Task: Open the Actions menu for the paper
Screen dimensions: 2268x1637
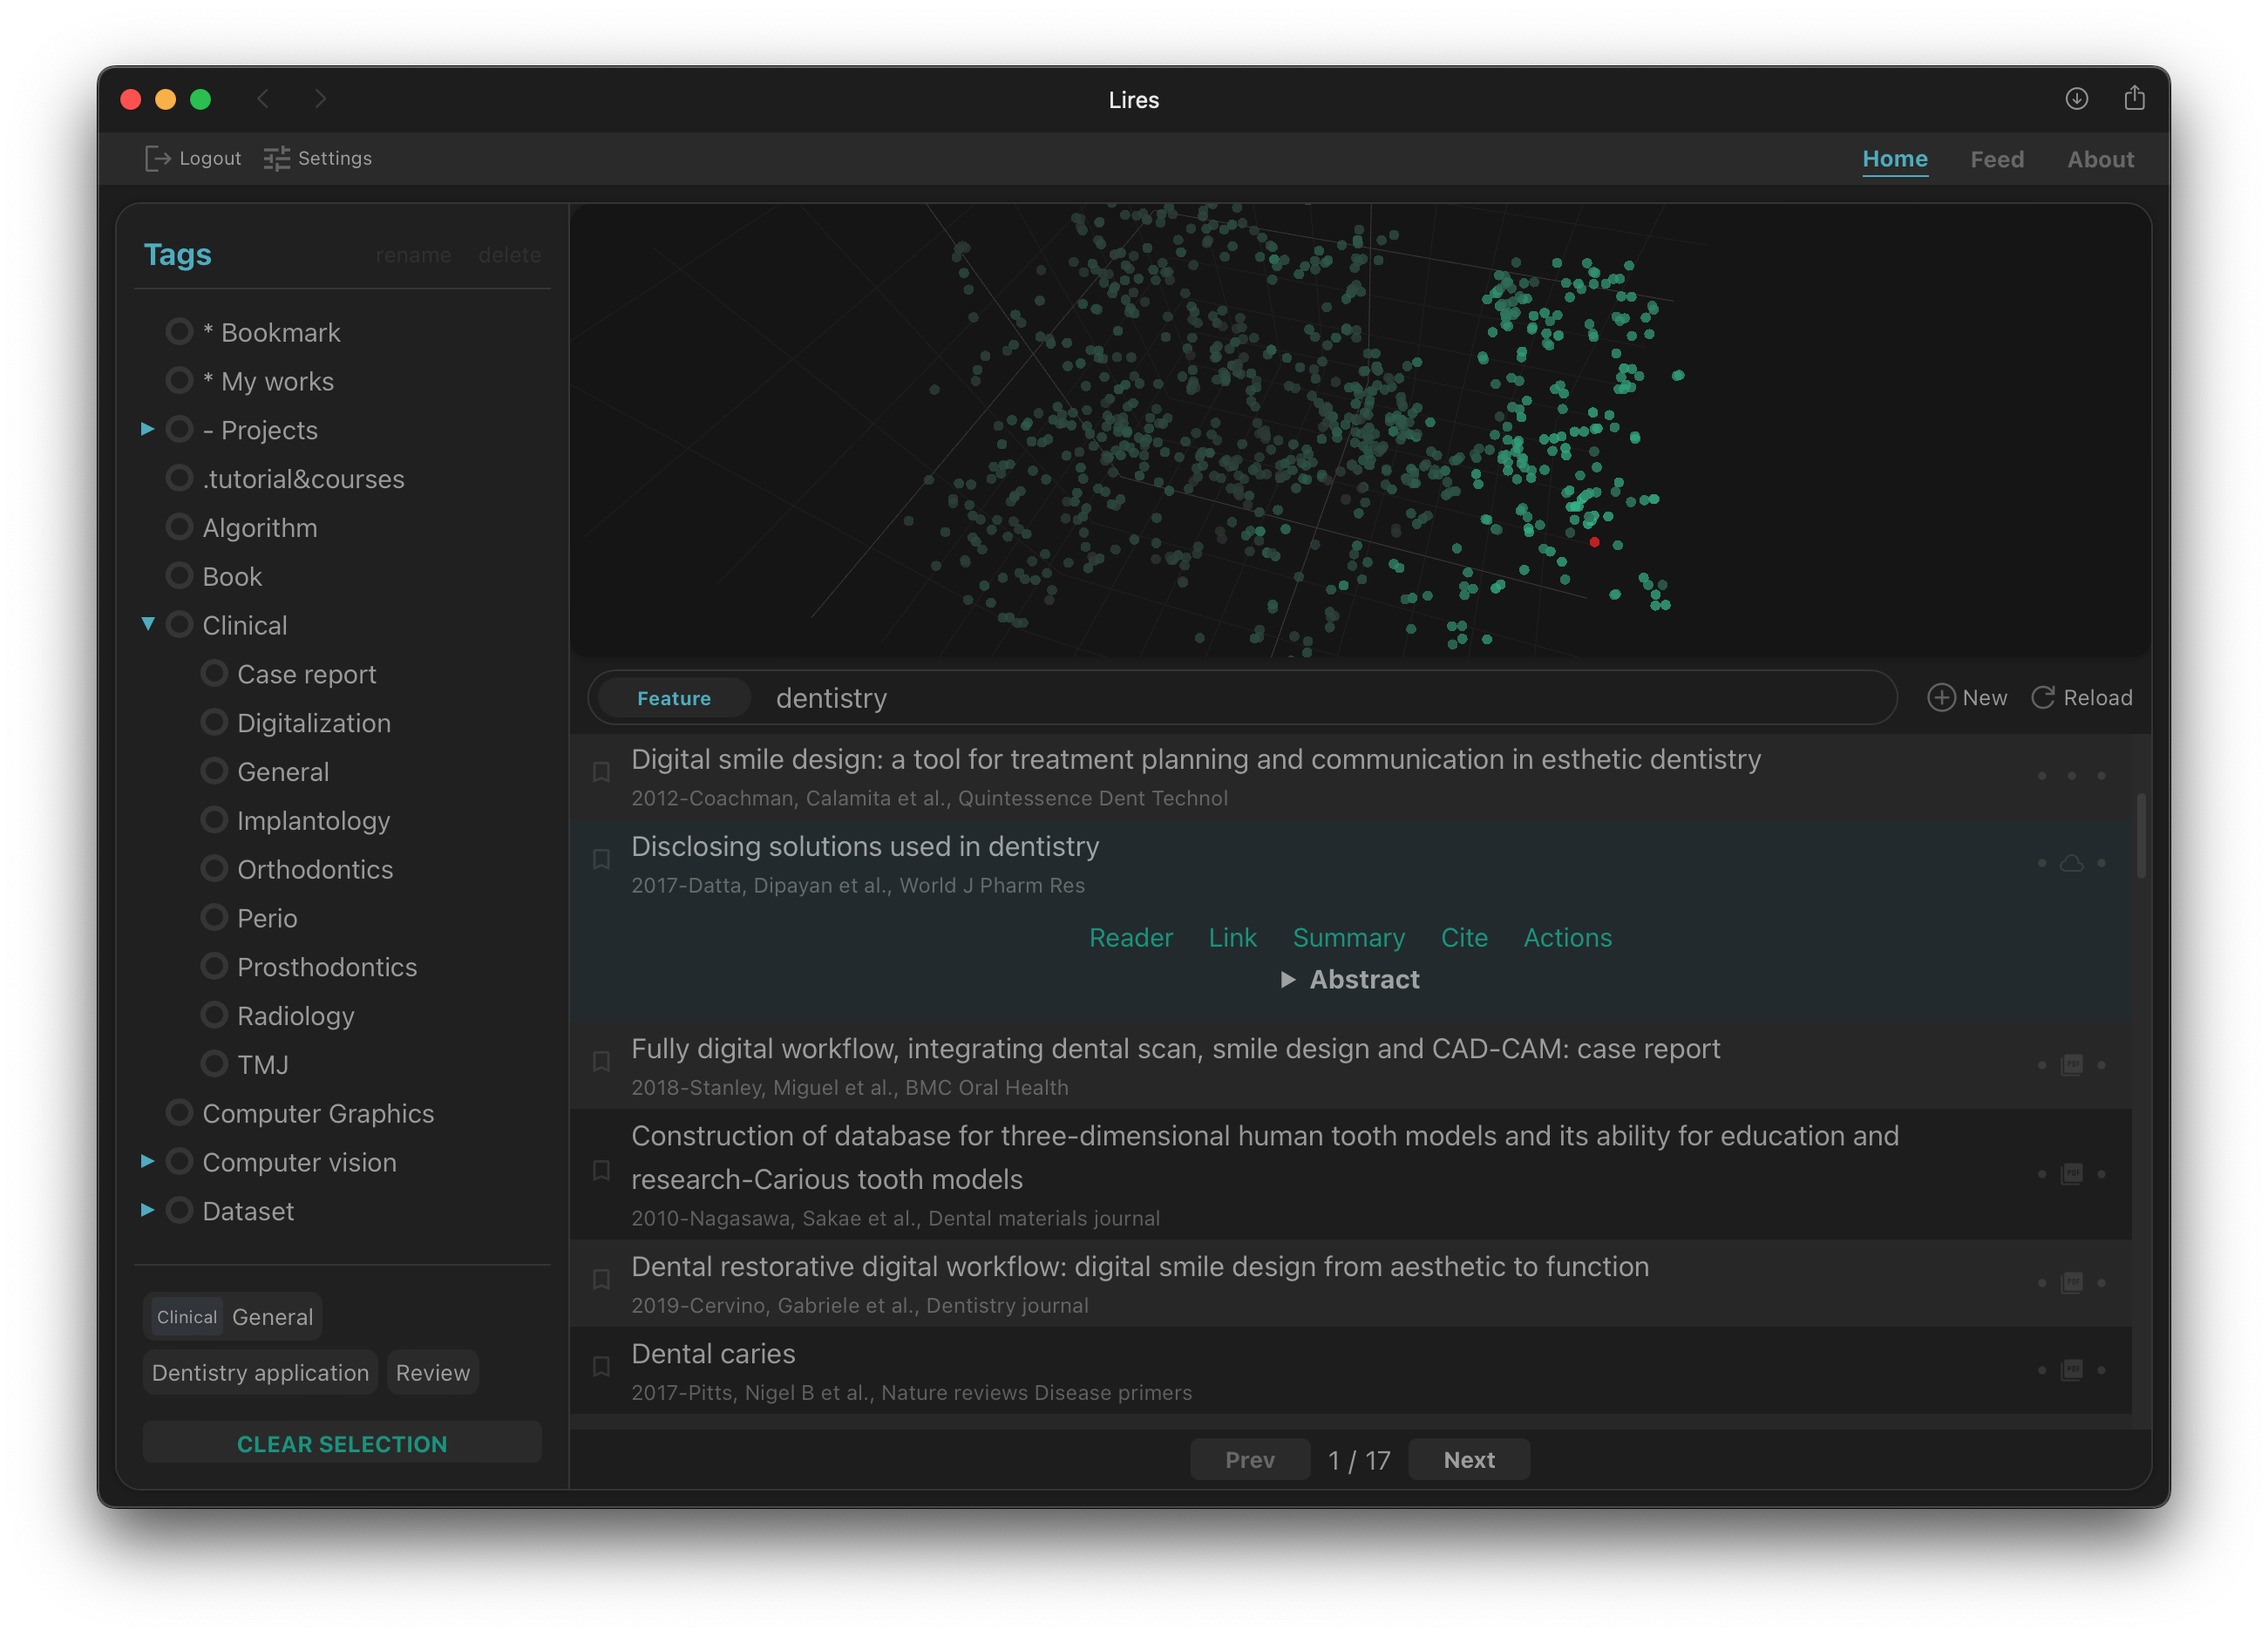Action: (1567, 938)
